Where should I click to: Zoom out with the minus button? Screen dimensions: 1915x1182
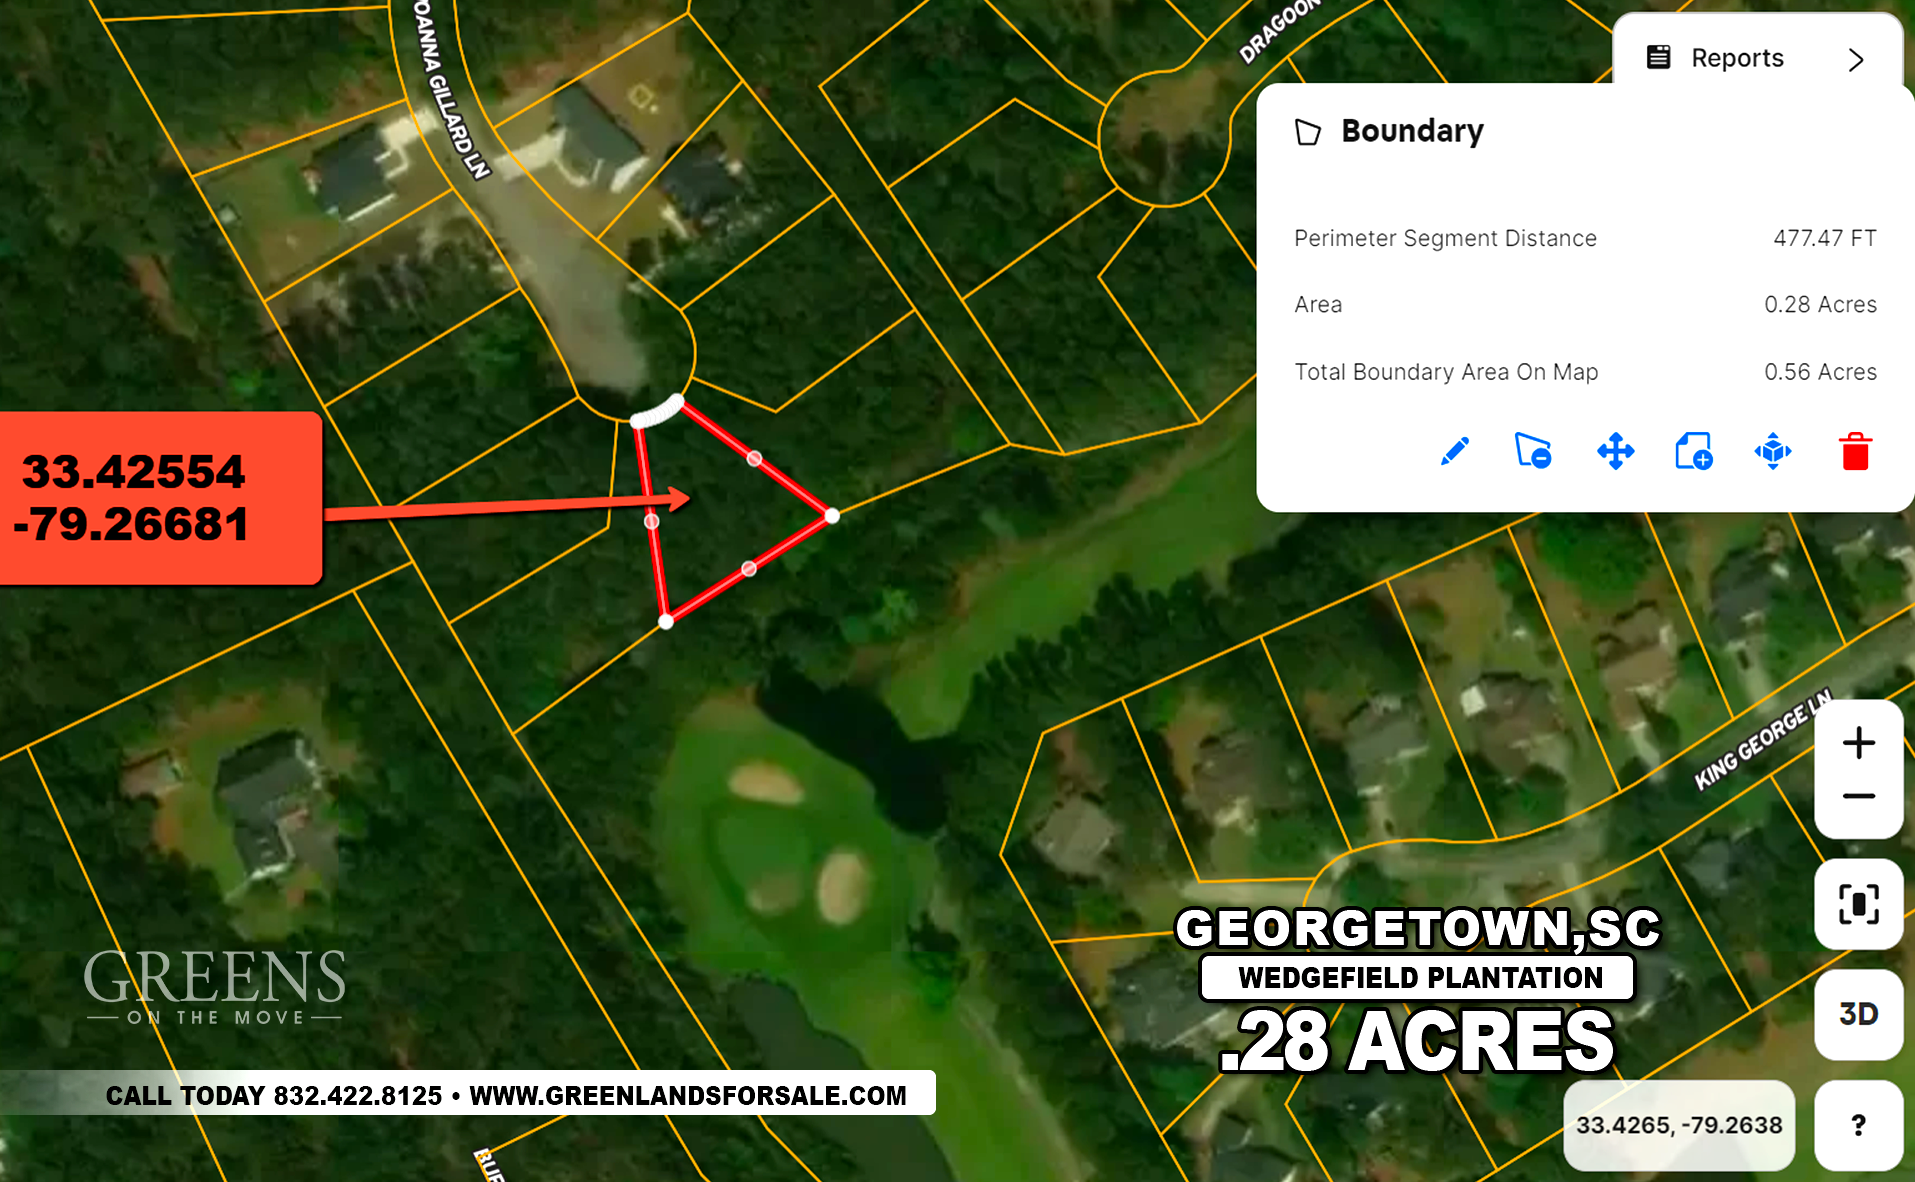[x=1859, y=797]
